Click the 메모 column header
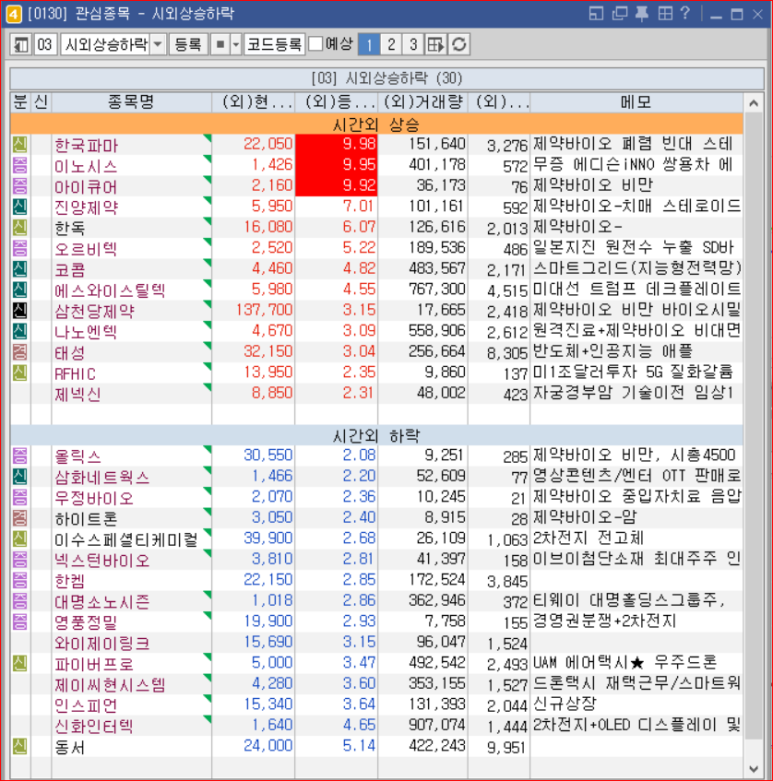 pos(636,103)
